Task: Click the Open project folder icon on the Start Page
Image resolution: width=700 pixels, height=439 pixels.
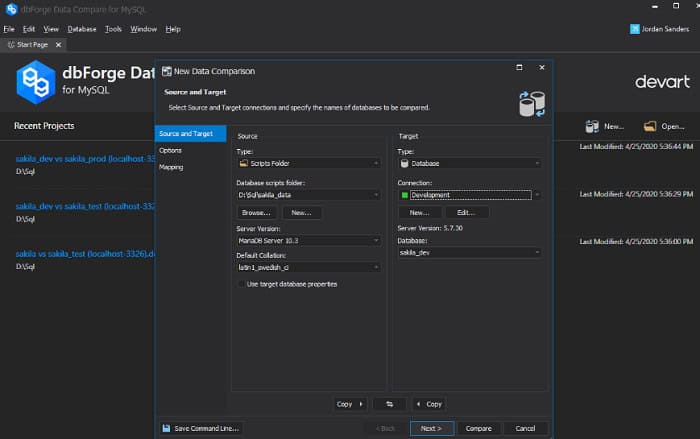Action: [650, 126]
